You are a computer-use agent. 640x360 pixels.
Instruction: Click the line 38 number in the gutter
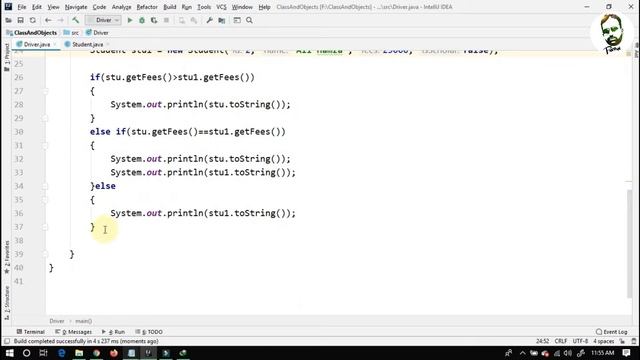[x=19, y=240]
